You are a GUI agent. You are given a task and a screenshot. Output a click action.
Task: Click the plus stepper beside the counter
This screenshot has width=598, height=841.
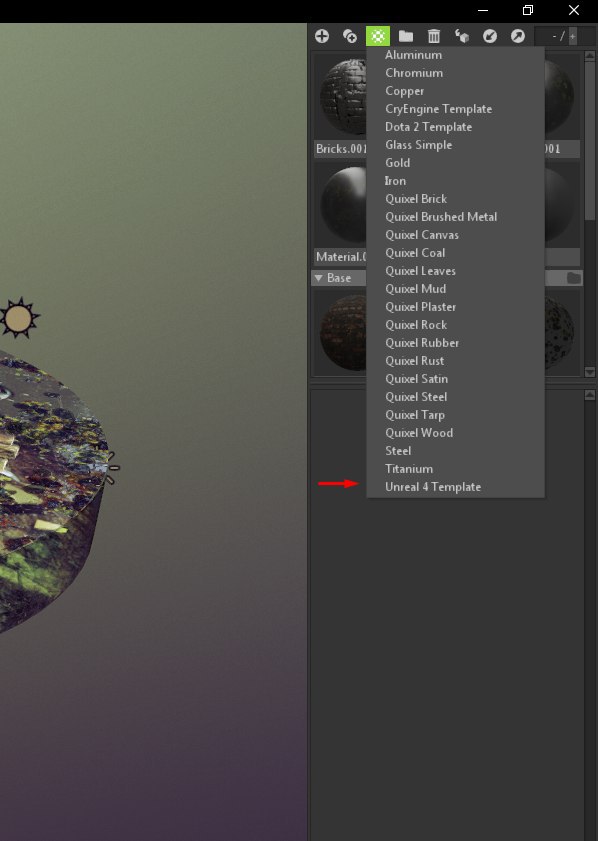coord(573,36)
